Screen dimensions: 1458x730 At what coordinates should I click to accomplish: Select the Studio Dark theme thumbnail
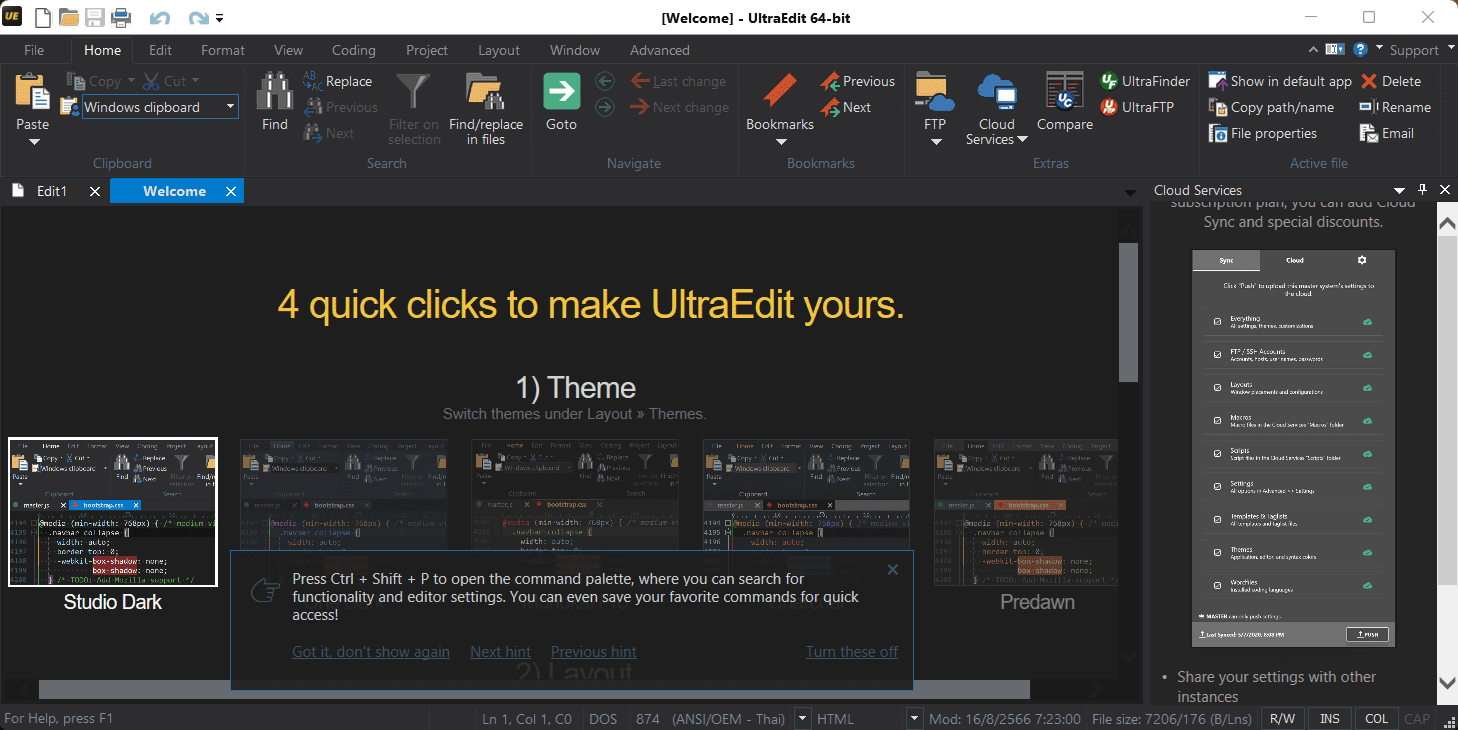pyautogui.click(x=113, y=512)
